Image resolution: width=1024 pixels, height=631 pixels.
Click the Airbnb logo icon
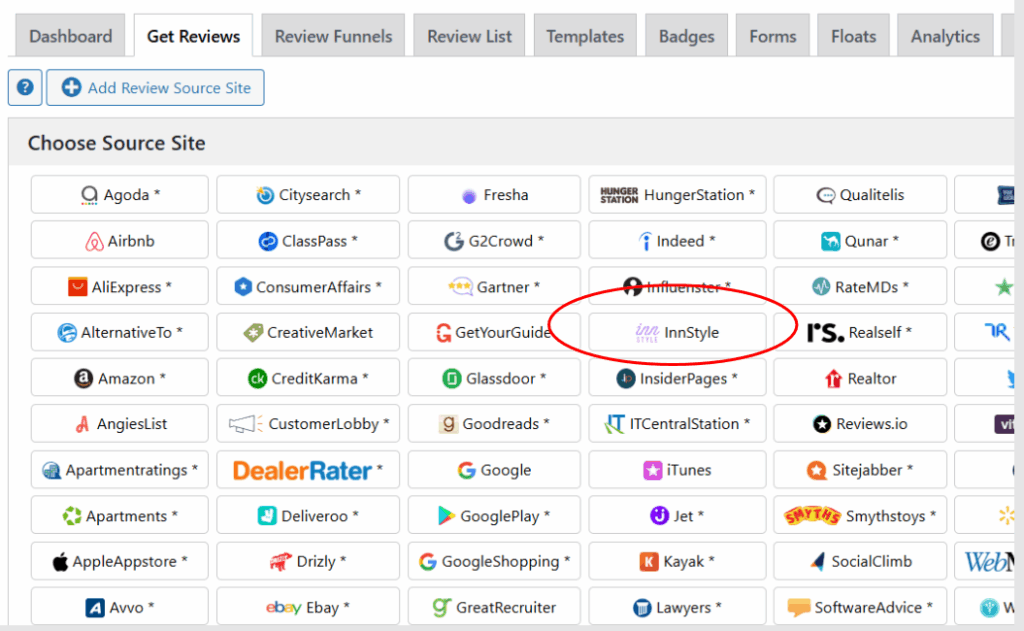(x=94, y=241)
